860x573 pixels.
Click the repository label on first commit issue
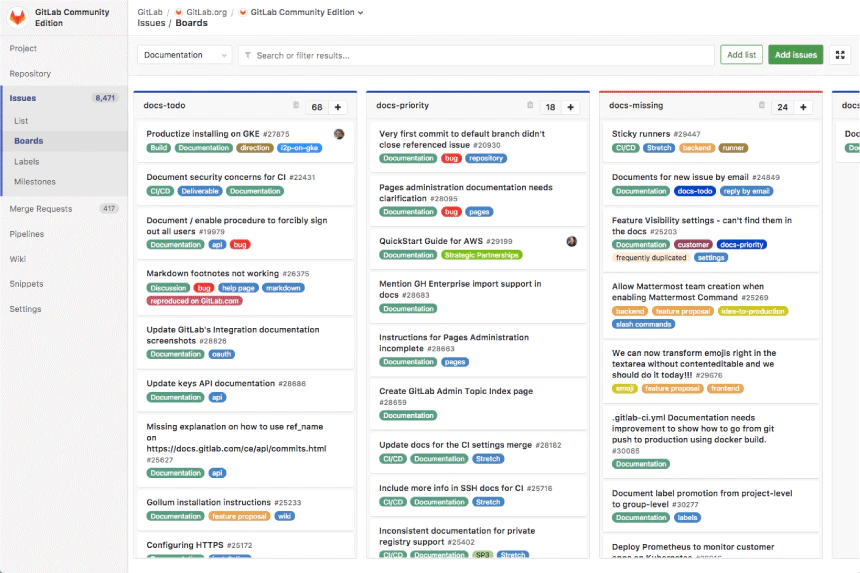[x=486, y=158]
